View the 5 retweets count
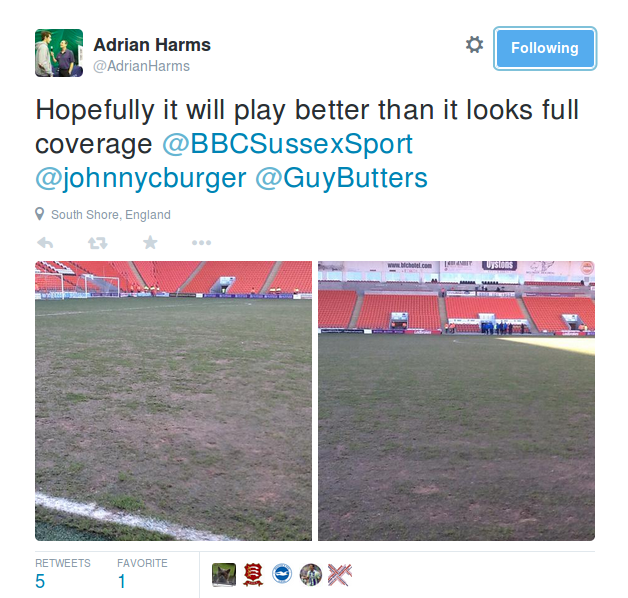The width and height of the screenshot is (628, 598). [x=62, y=574]
